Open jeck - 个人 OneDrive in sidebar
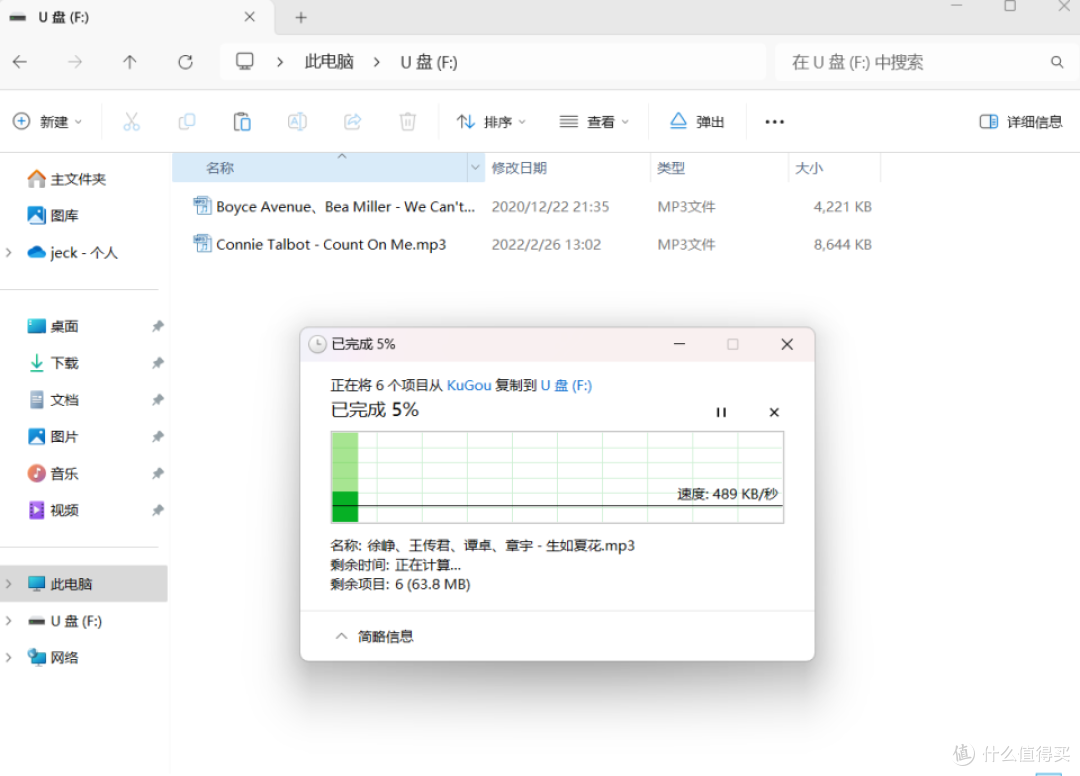Screen dimensions: 1080x776 pos(72,253)
